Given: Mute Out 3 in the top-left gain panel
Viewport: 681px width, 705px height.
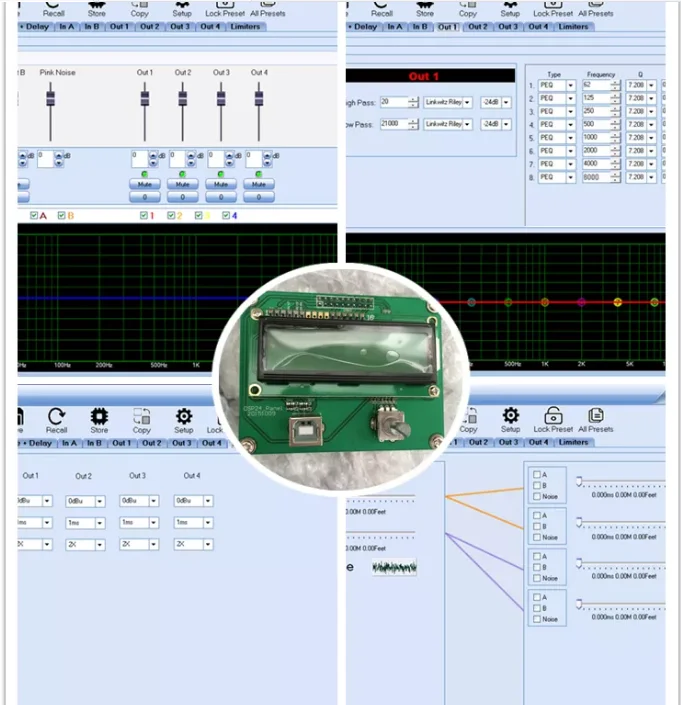Looking at the screenshot, I should tap(221, 184).
